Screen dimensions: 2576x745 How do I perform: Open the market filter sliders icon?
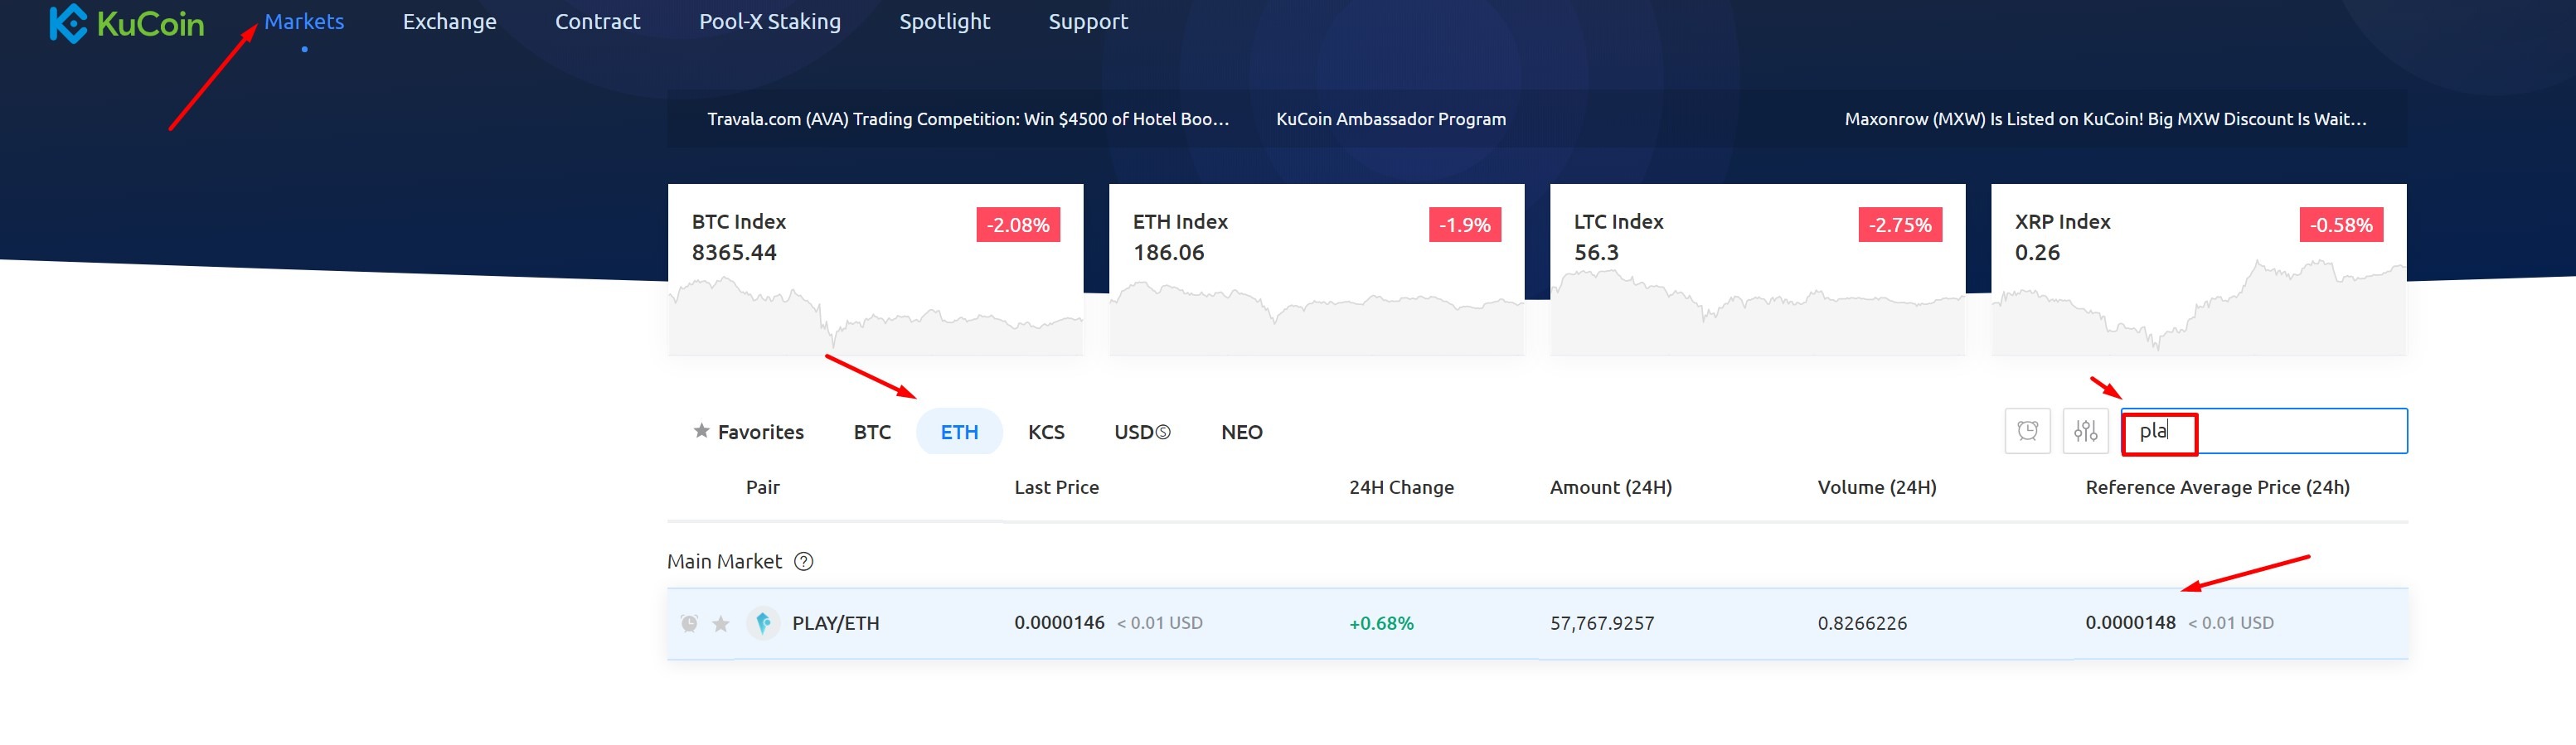(2085, 431)
